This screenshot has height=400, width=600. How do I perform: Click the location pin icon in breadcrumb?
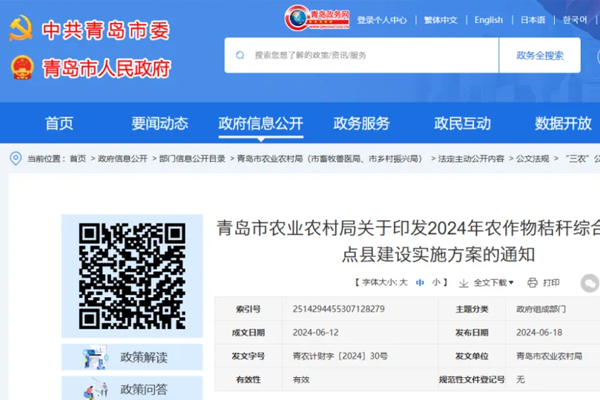(15, 158)
